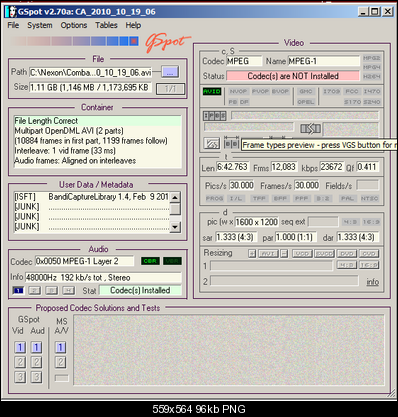Click the split-arrows icon in Video panel
The height and width of the screenshot is (417, 398).
(x=310, y=129)
